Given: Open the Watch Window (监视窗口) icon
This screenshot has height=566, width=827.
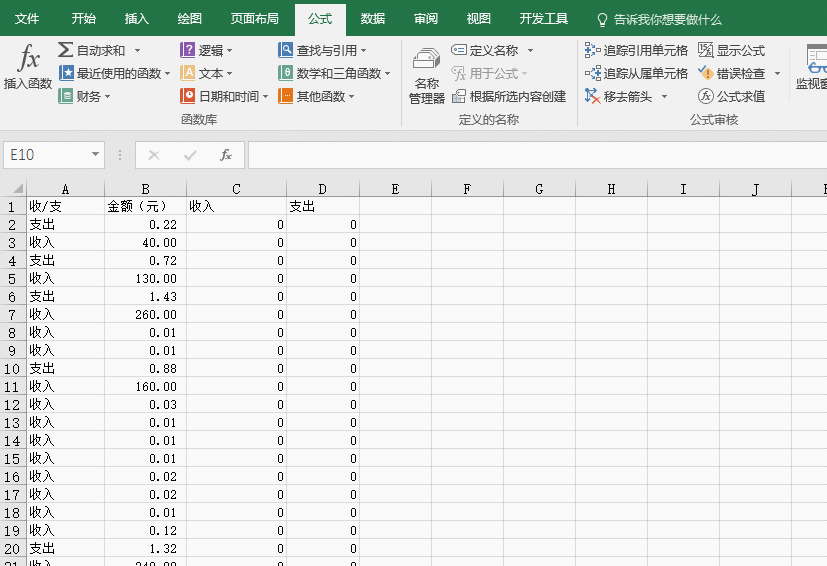Looking at the screenshot, I should (815, 59).
